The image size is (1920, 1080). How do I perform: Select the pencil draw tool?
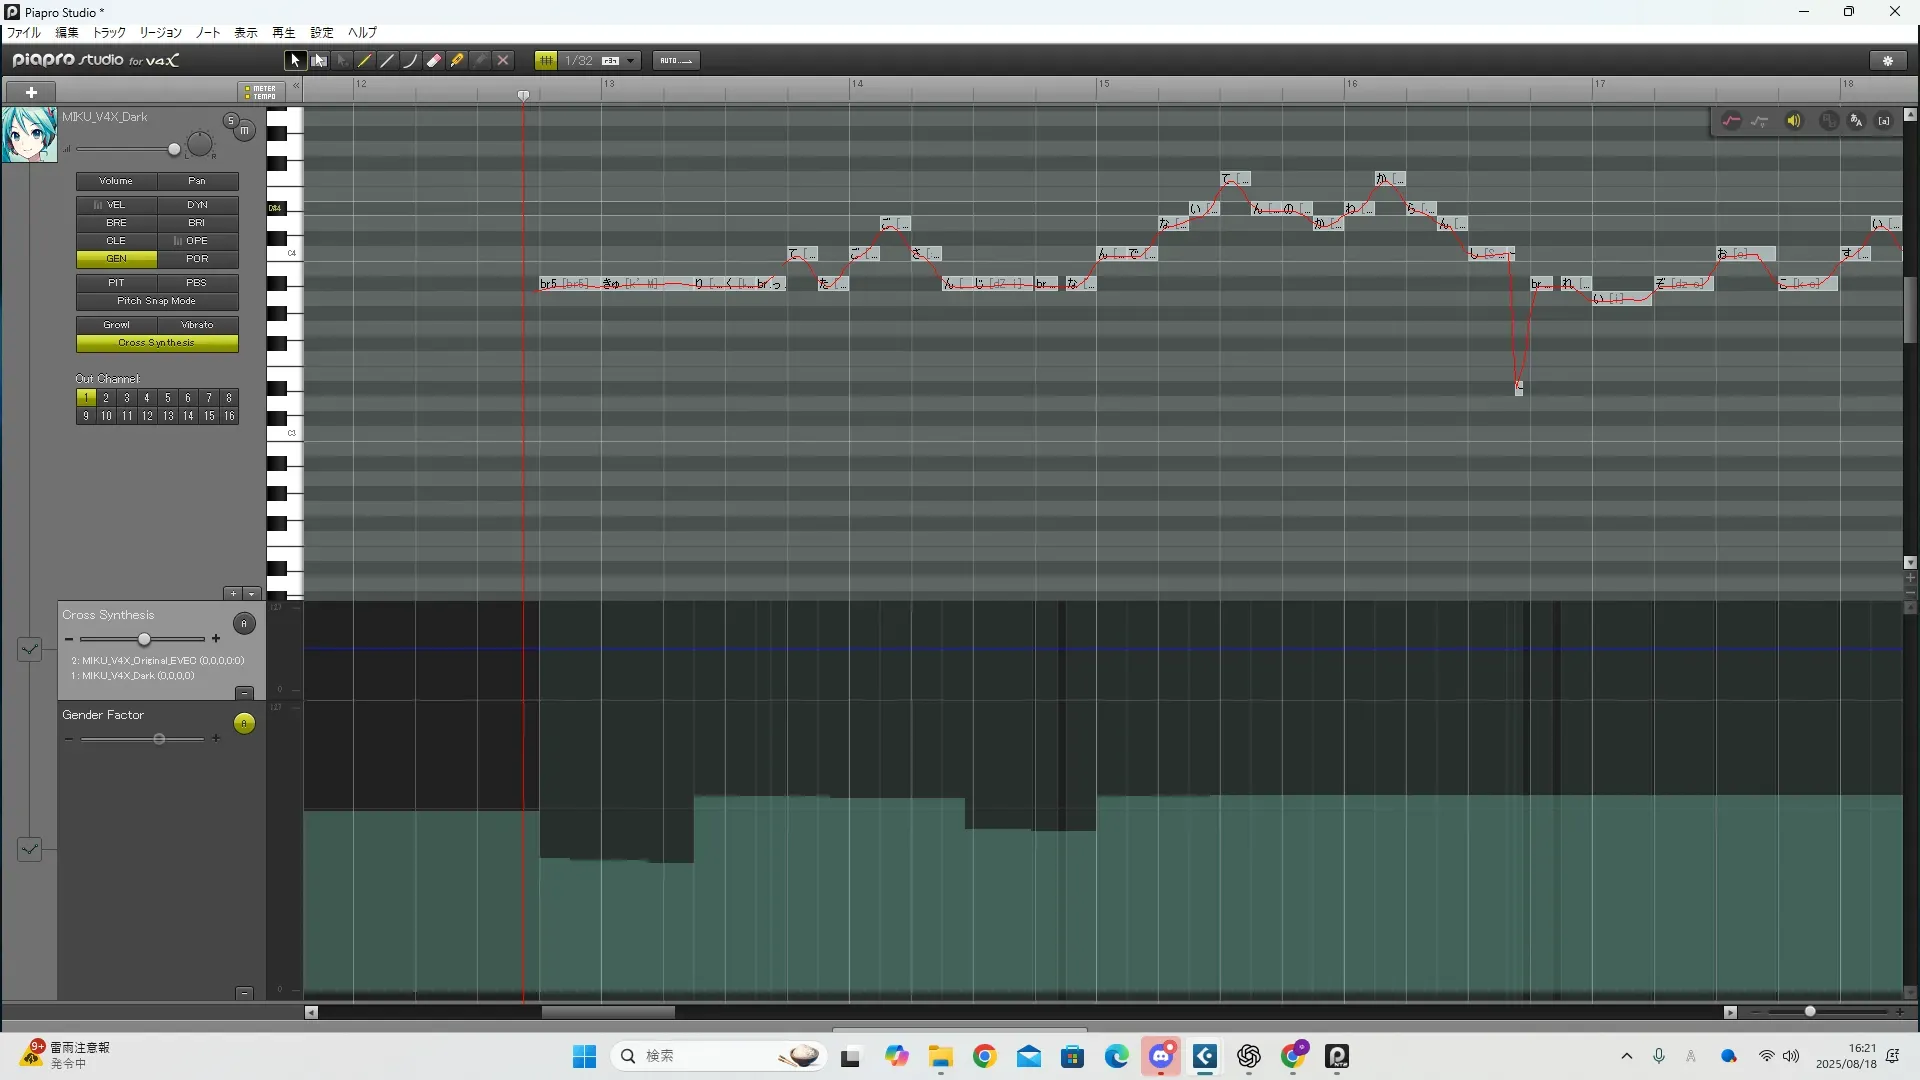(x=365, y=61)
